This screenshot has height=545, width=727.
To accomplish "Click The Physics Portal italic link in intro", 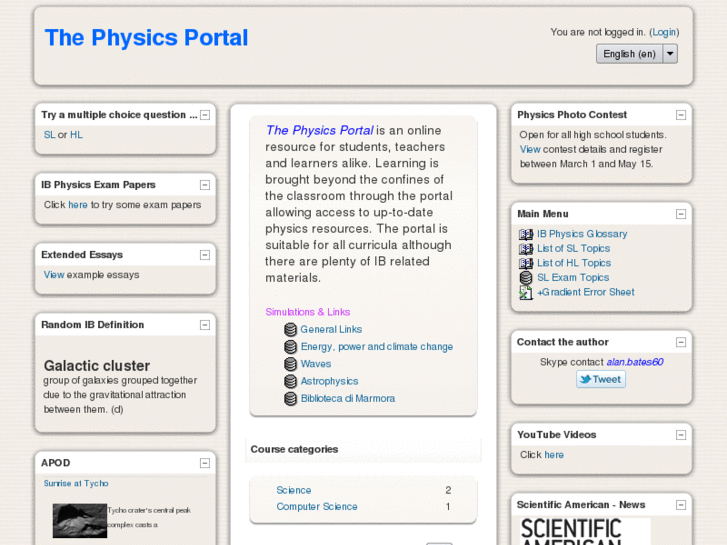I will coord(319,130).
